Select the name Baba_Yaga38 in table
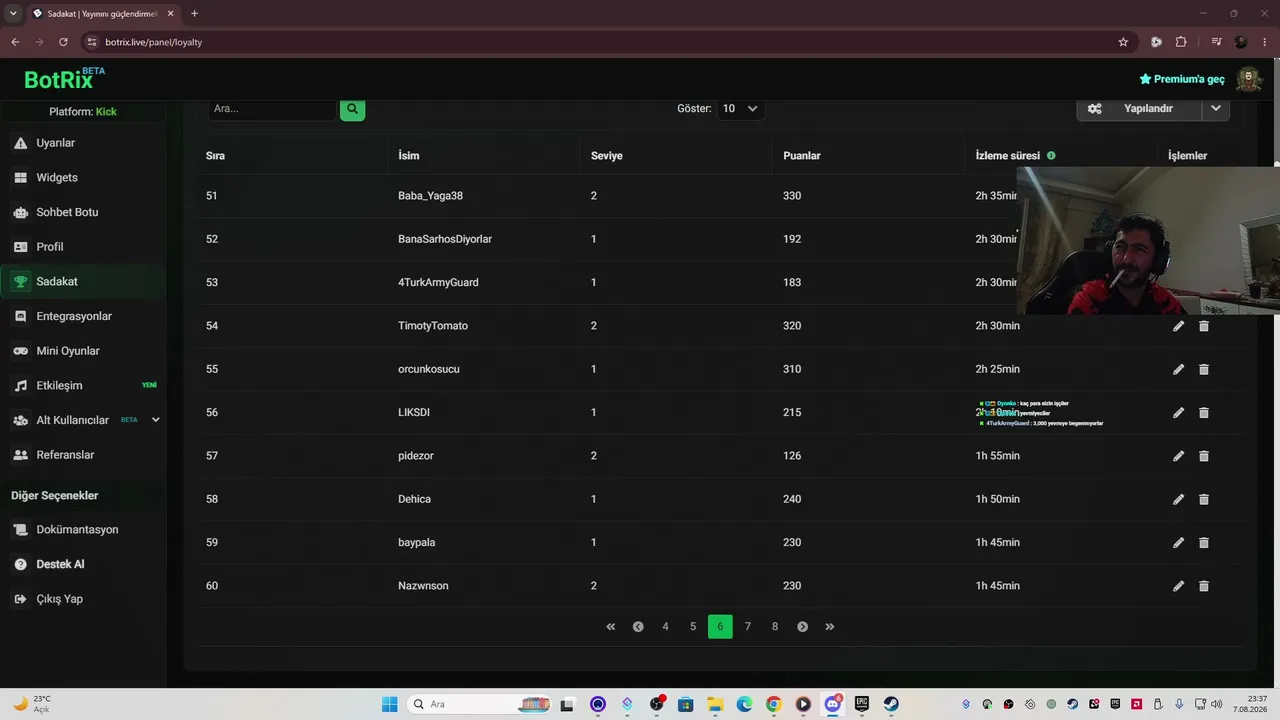 coord(430,196)
